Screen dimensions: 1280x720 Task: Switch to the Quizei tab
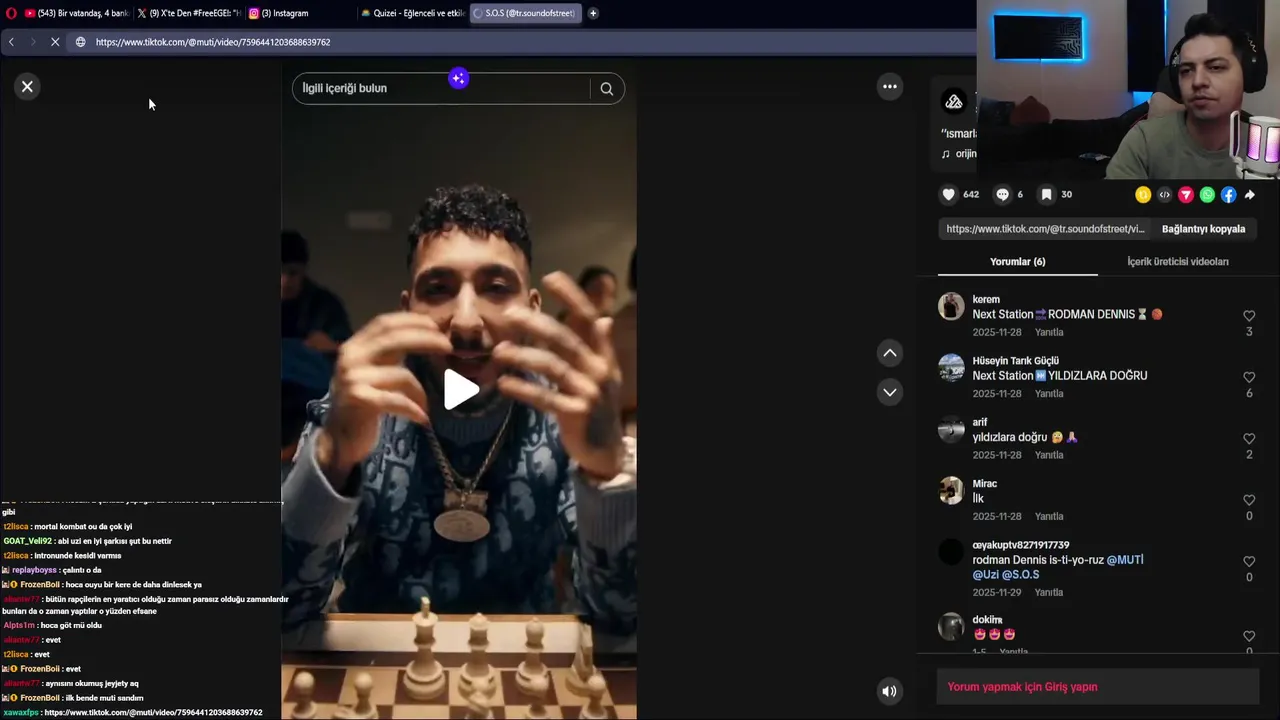(412, 13)
